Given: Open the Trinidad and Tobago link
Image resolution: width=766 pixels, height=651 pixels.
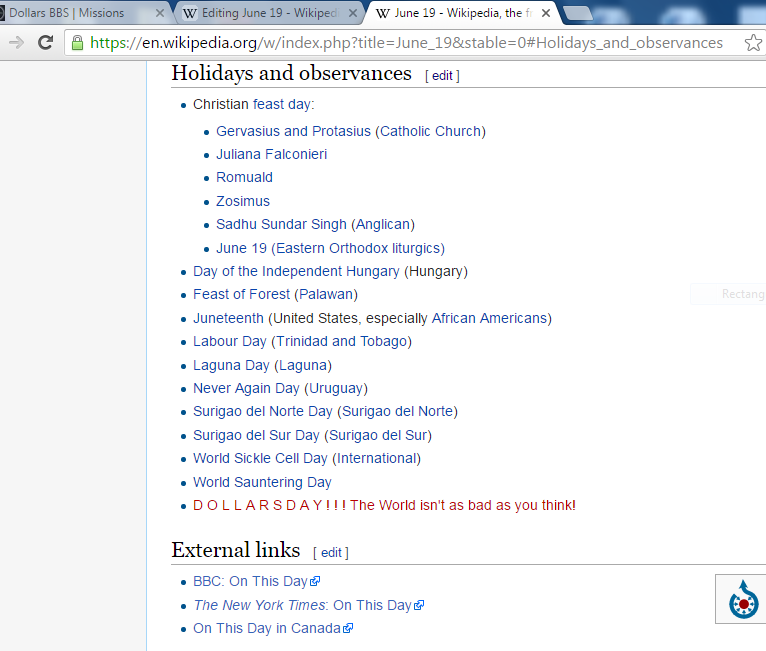Looking at the screenshot, I should pyautogui.click(x=341, y=341).
